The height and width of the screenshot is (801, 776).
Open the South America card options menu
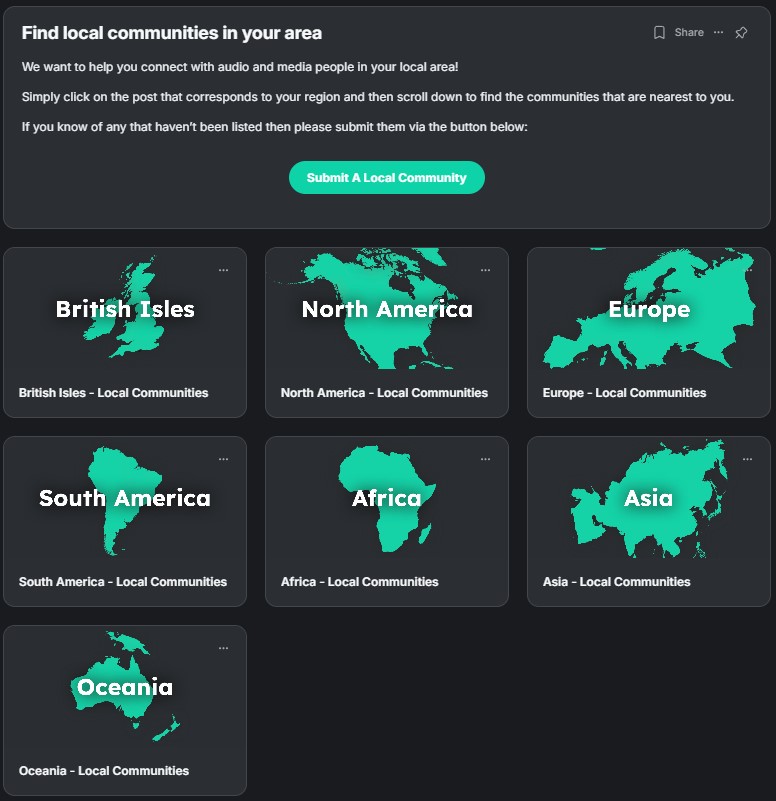pyautogui.click(x=223, y=459)
